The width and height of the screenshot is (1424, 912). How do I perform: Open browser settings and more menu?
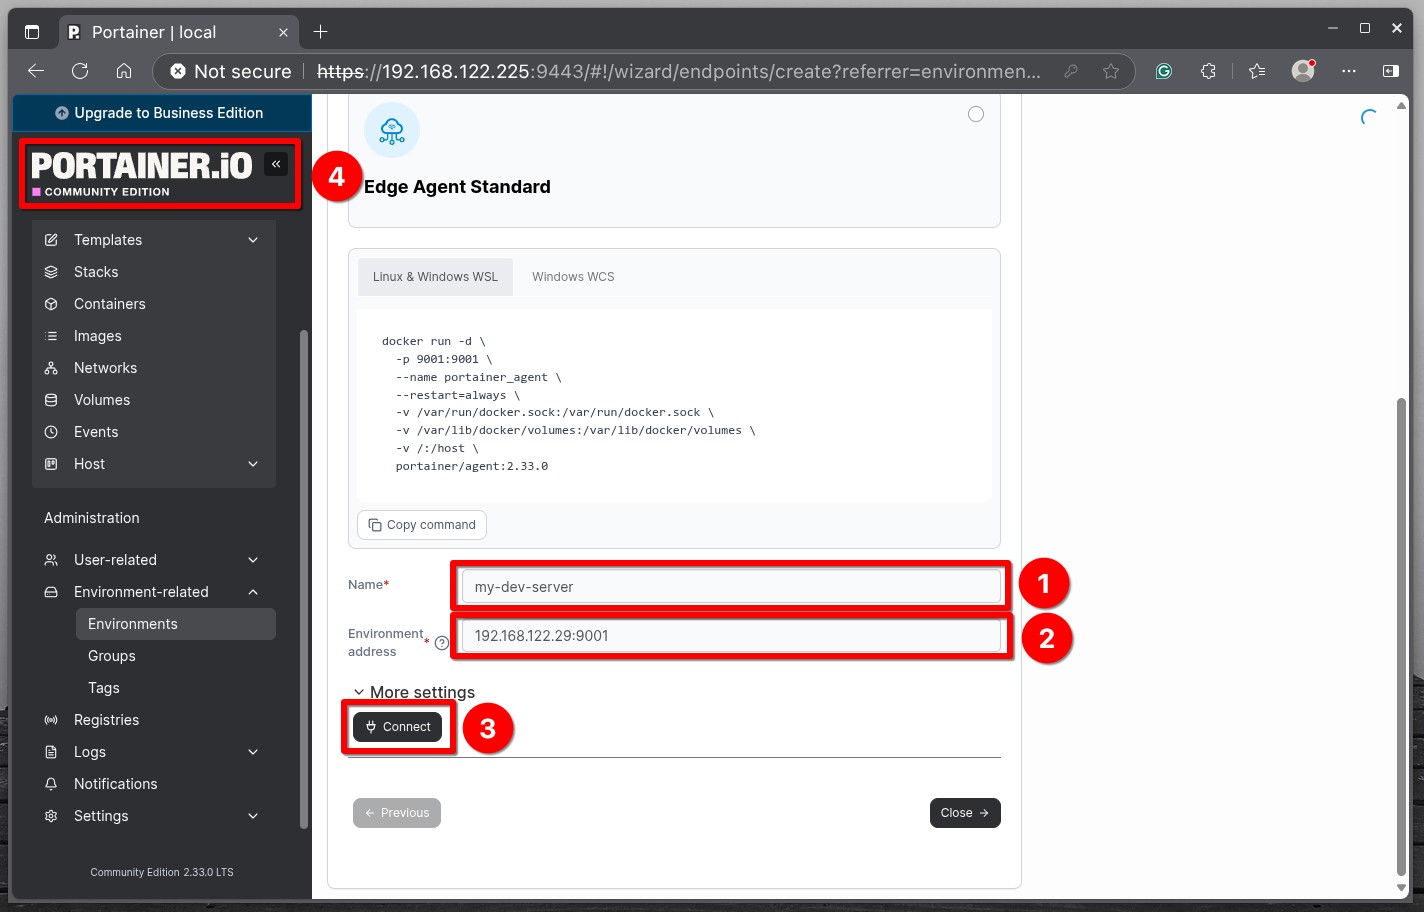pos(1349,71)
